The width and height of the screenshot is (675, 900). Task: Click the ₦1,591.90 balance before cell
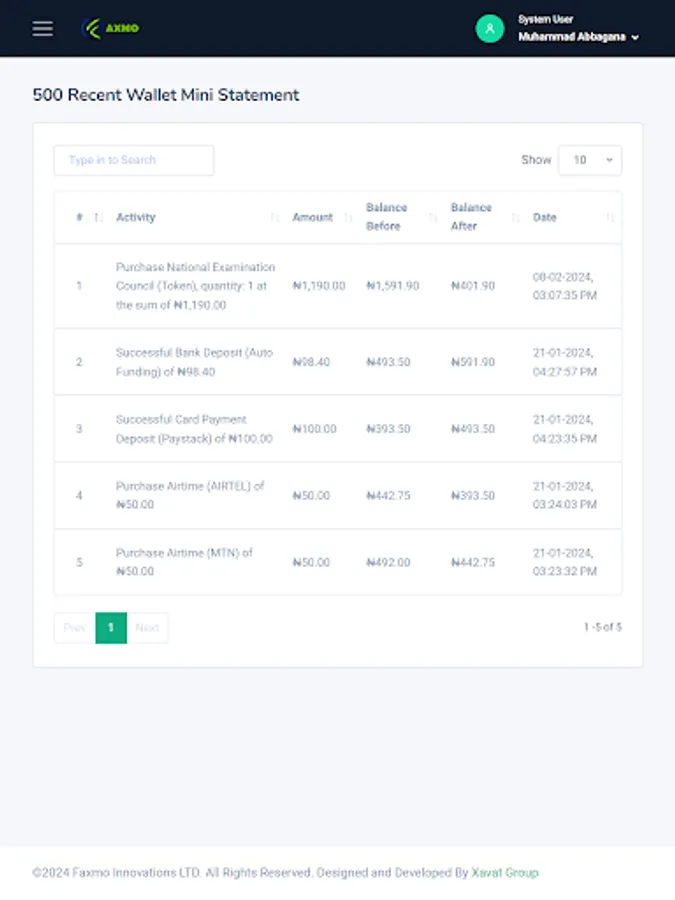[393, 286]
